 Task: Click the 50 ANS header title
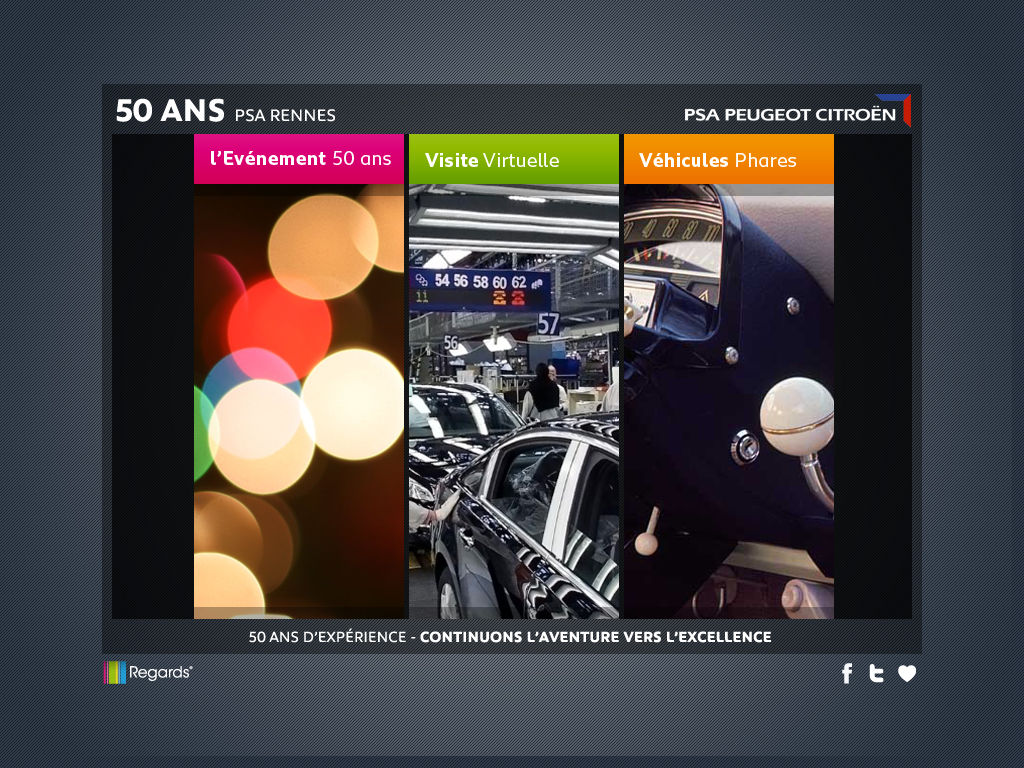point(170,111)
